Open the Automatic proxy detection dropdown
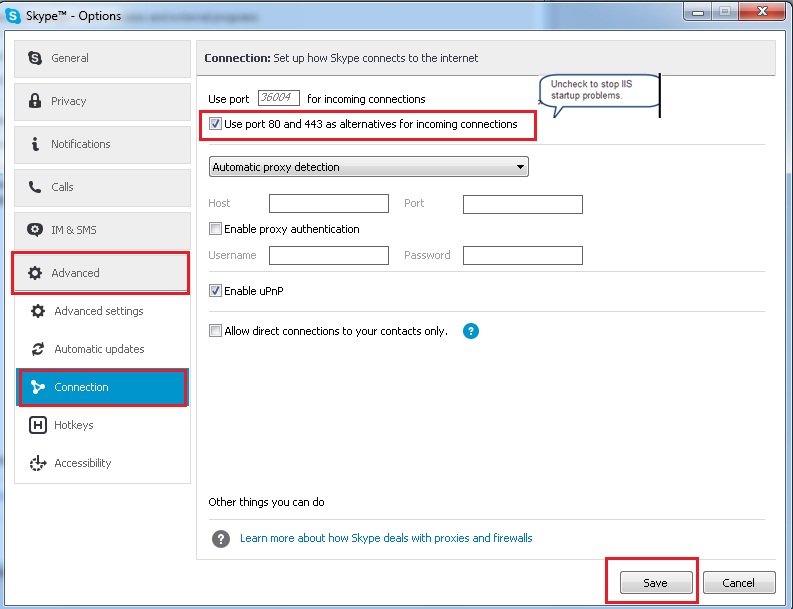The width and height of the screenshot is (793, 609). [x=369, y=167]
